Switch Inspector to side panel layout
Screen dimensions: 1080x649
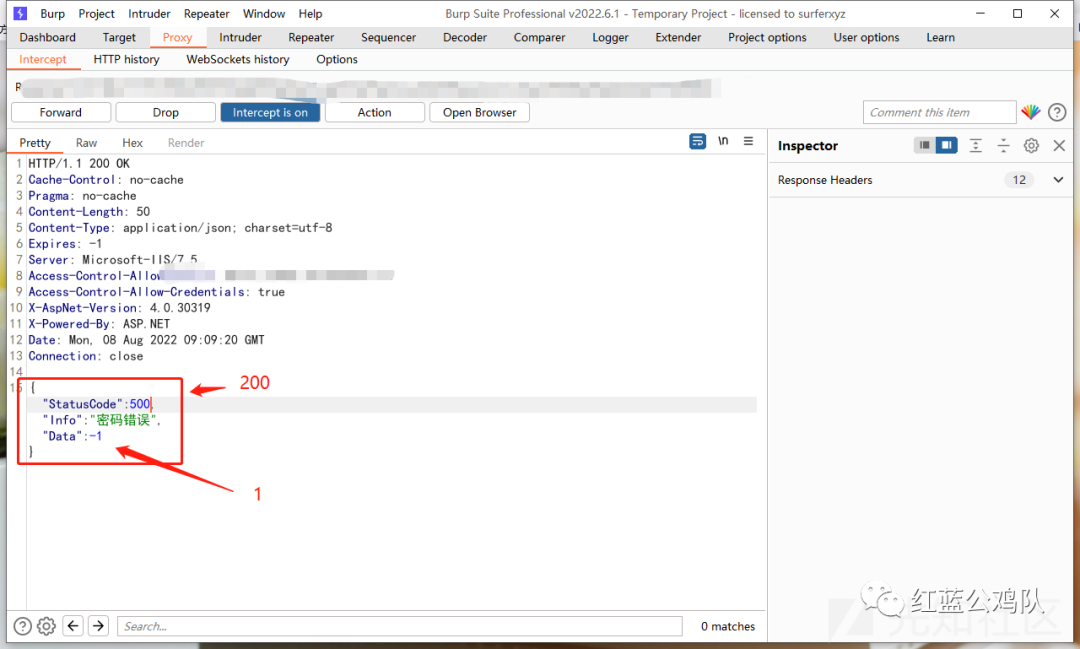(946, 145)
